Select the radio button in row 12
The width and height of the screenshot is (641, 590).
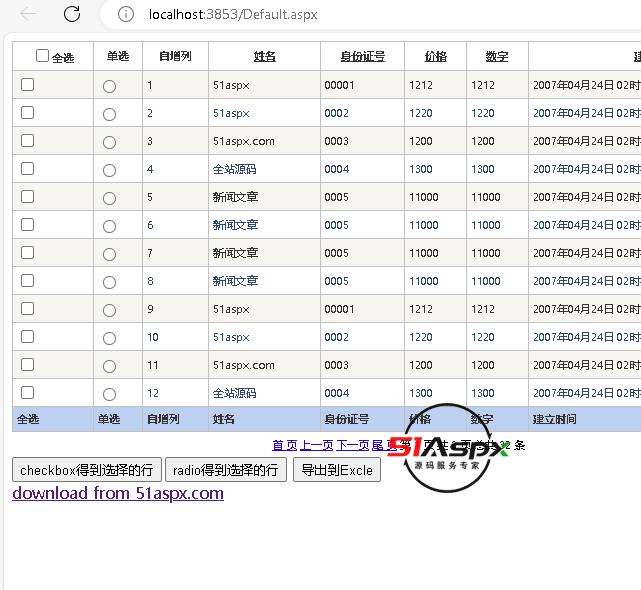click(109, 395)
